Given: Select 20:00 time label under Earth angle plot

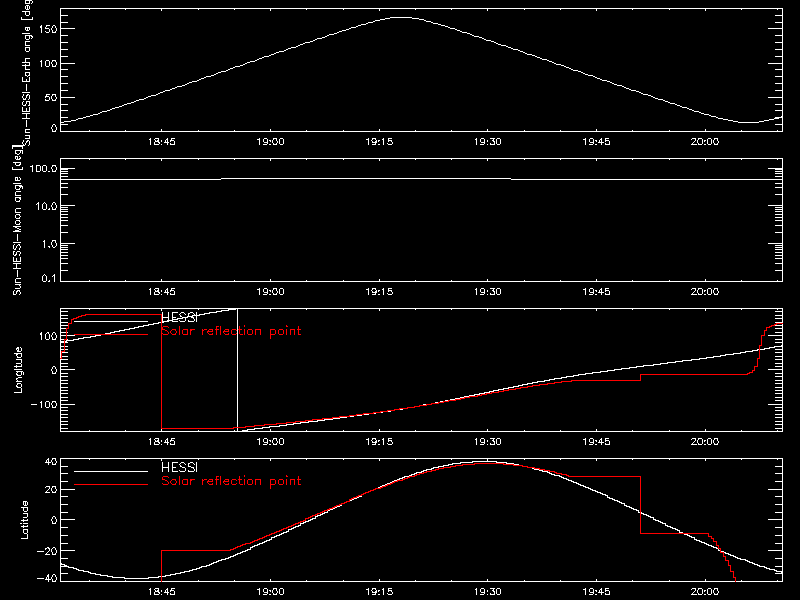Looking at the screenshot, I should pyautogui.click(x=705, y=141).
